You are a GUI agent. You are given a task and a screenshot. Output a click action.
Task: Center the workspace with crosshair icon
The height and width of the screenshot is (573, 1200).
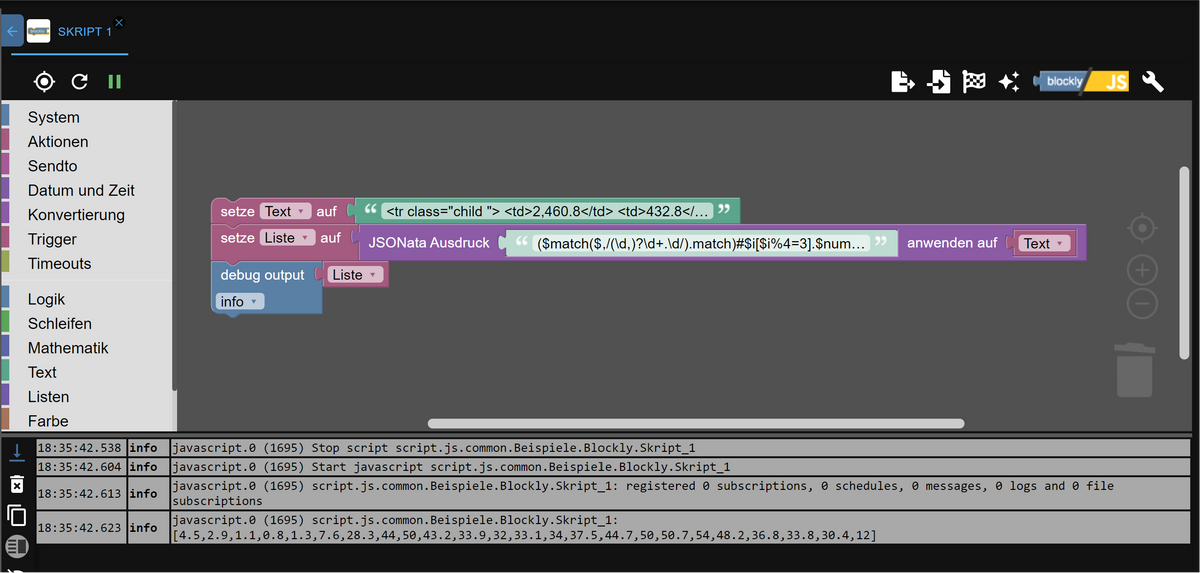point(1142,229)
